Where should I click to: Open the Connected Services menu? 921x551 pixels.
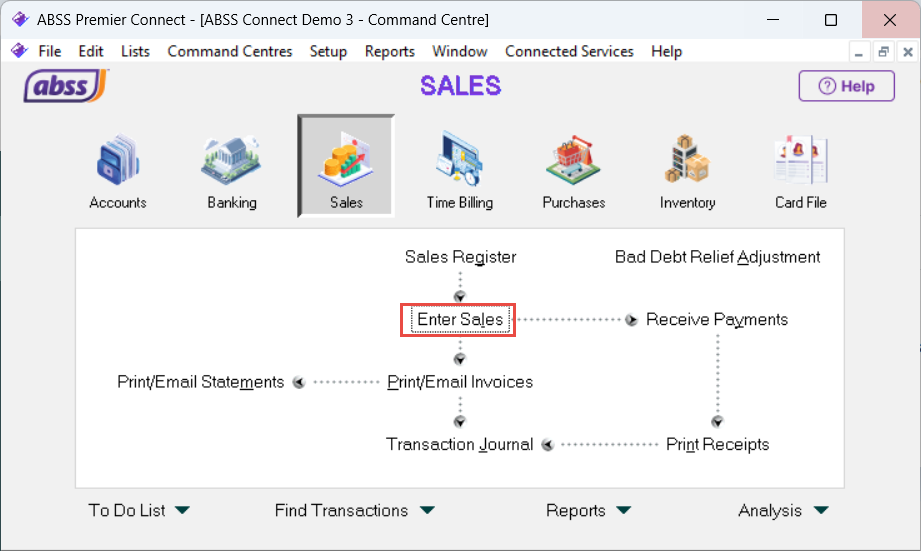point(569,51)
